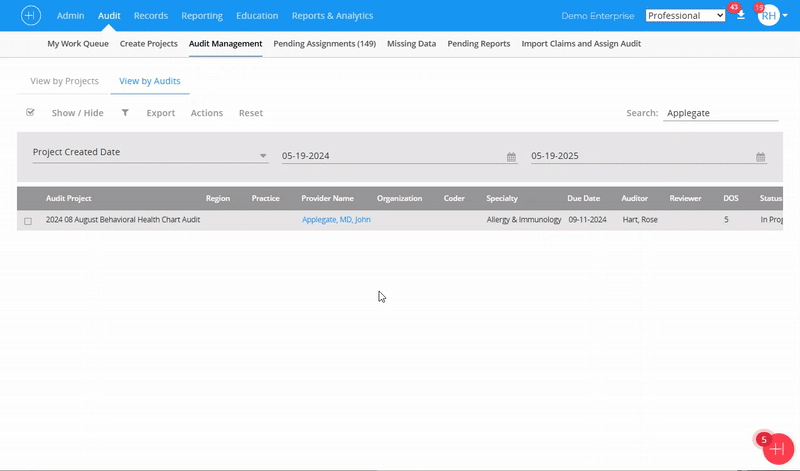Sort by Specialty column header
Viewport: 800px width, 471px height.
pyautogui.click(x=502, y=199)
